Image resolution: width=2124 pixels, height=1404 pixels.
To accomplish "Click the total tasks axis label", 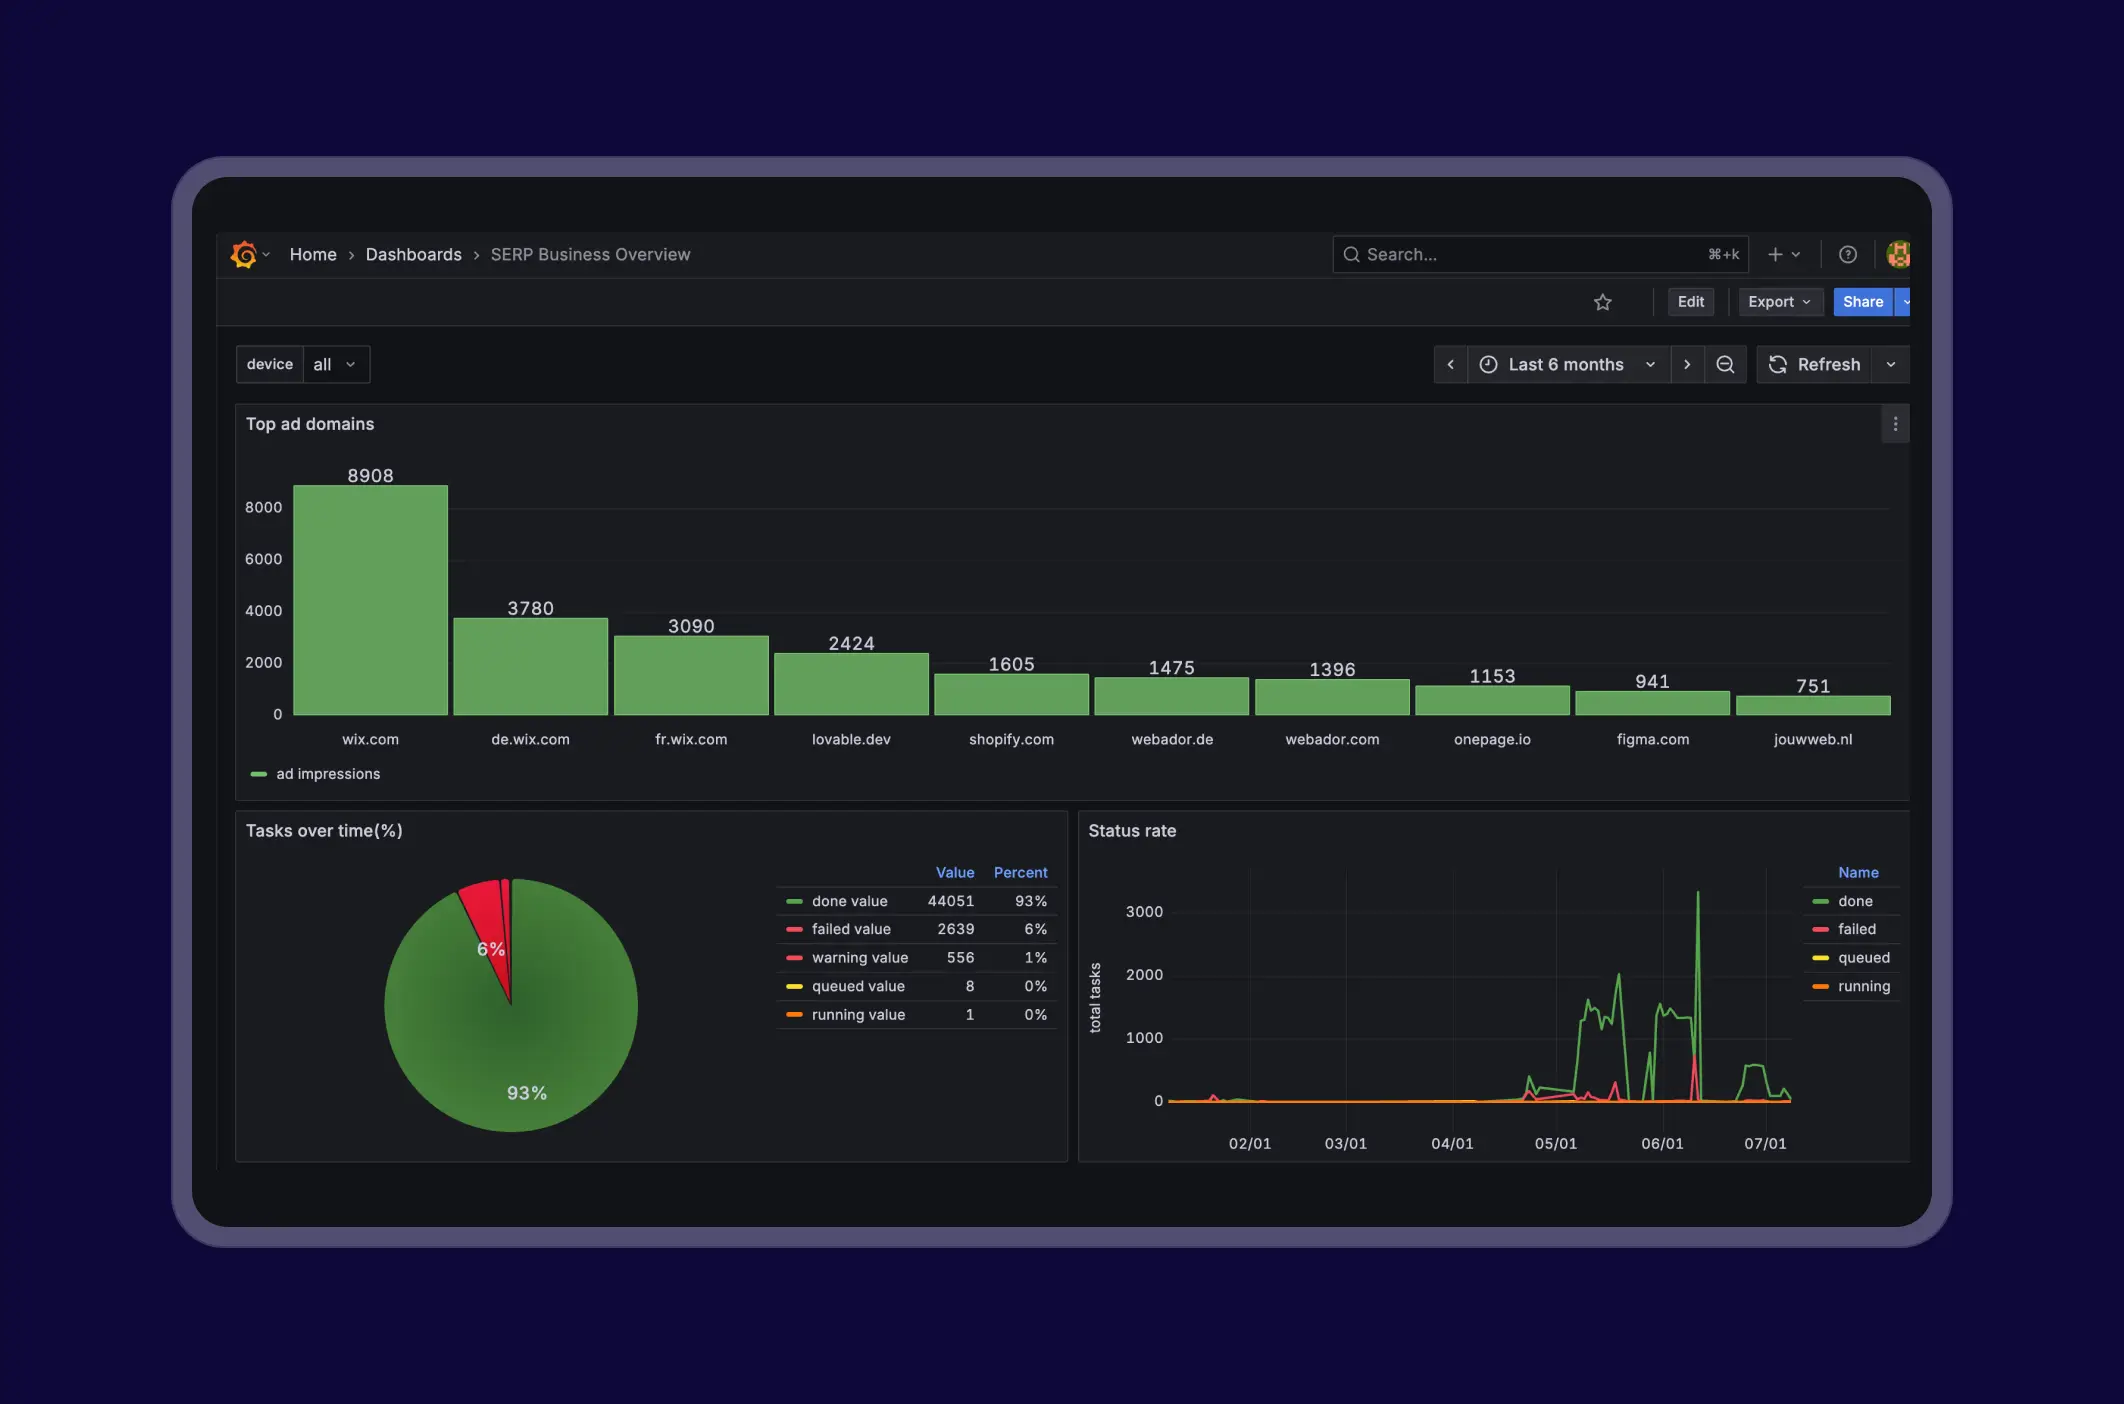I will pyautogui.click(x=1095, y=998).
